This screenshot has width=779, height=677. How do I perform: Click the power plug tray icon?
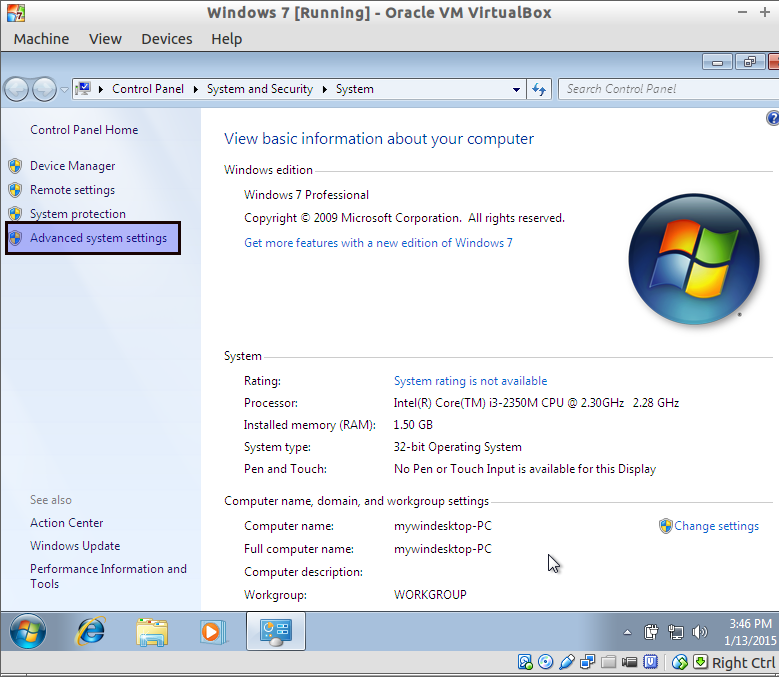click(x=651, y=632)
